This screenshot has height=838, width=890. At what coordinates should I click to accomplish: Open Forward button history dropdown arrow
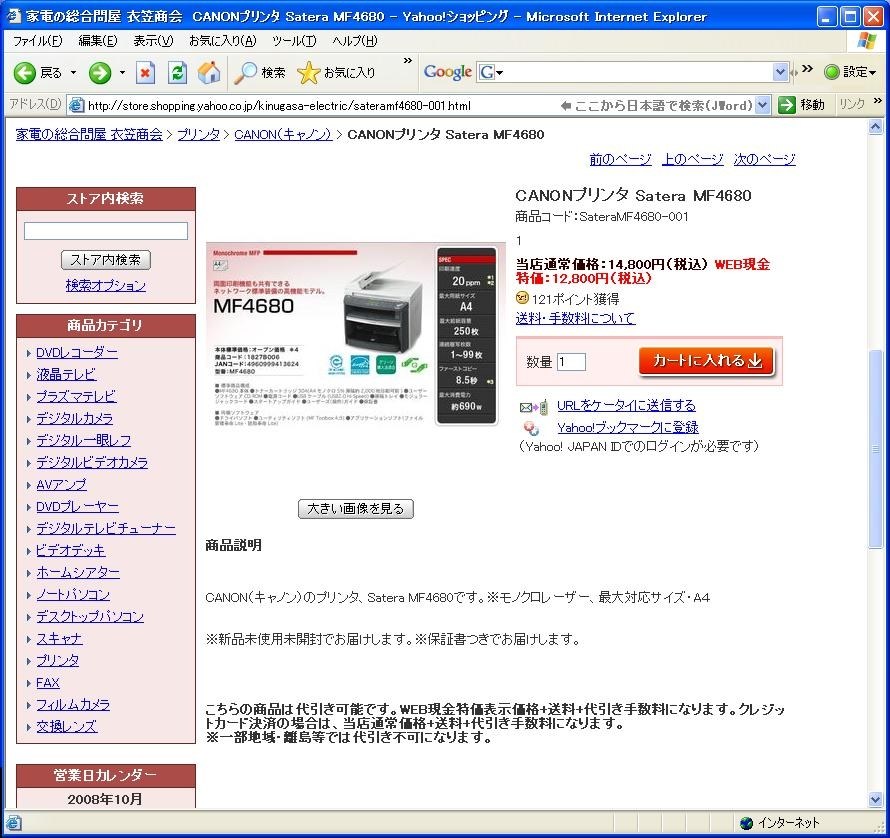[122, 73]
